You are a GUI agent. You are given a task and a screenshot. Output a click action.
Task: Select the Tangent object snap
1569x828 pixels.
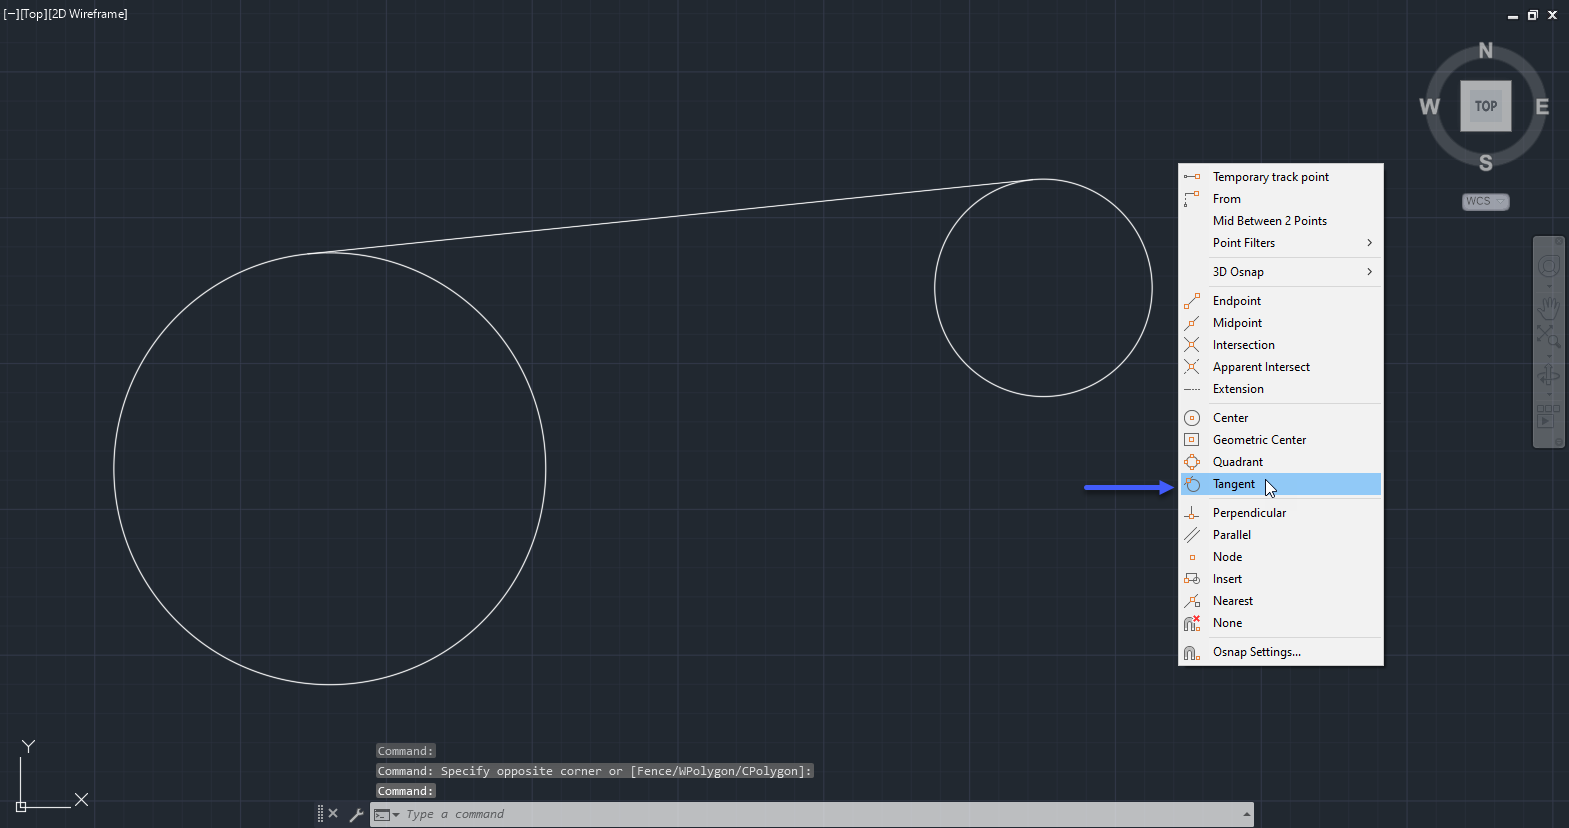click(x=1281, y=484)
